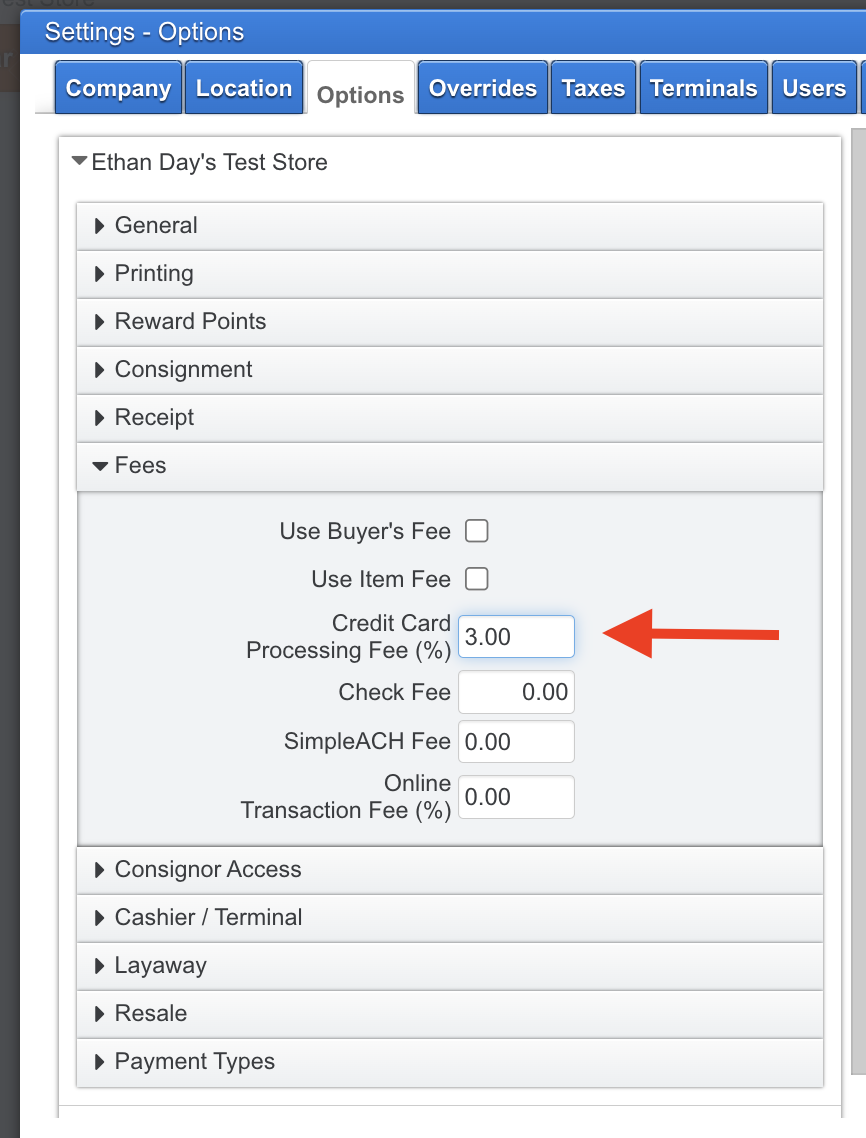Go to the Users tab
The height and width of the screenshot is (1138, 866).
pyautogui.click(x=813, y=88)
